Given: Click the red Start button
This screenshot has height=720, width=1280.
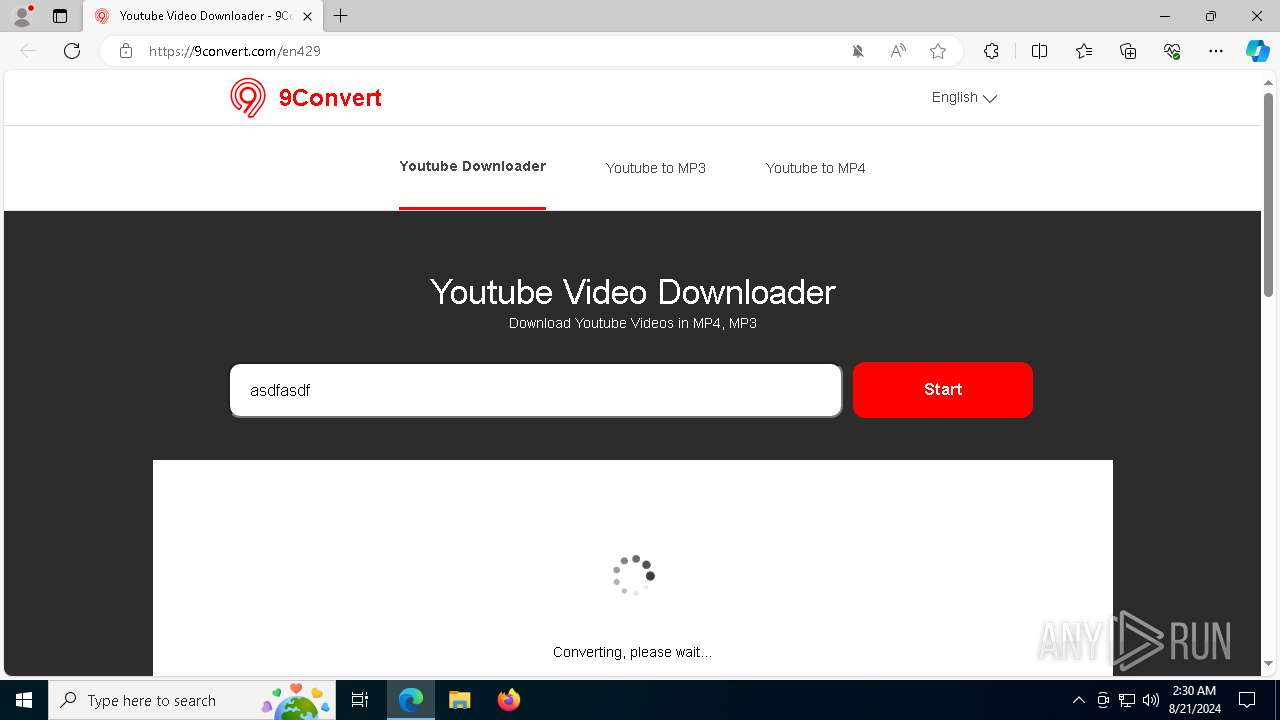Looking at the screenshot, I should (x=943, y=390).
